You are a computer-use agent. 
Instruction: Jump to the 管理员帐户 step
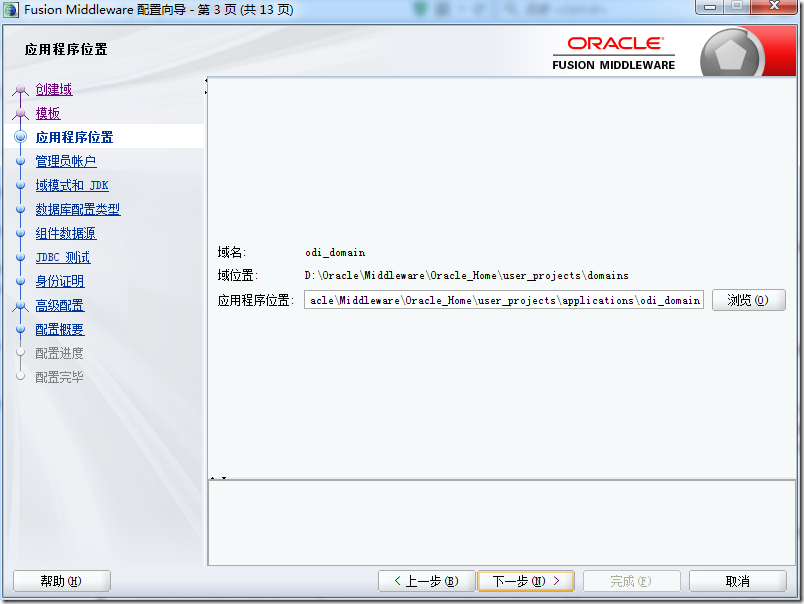tap(66, 161)
